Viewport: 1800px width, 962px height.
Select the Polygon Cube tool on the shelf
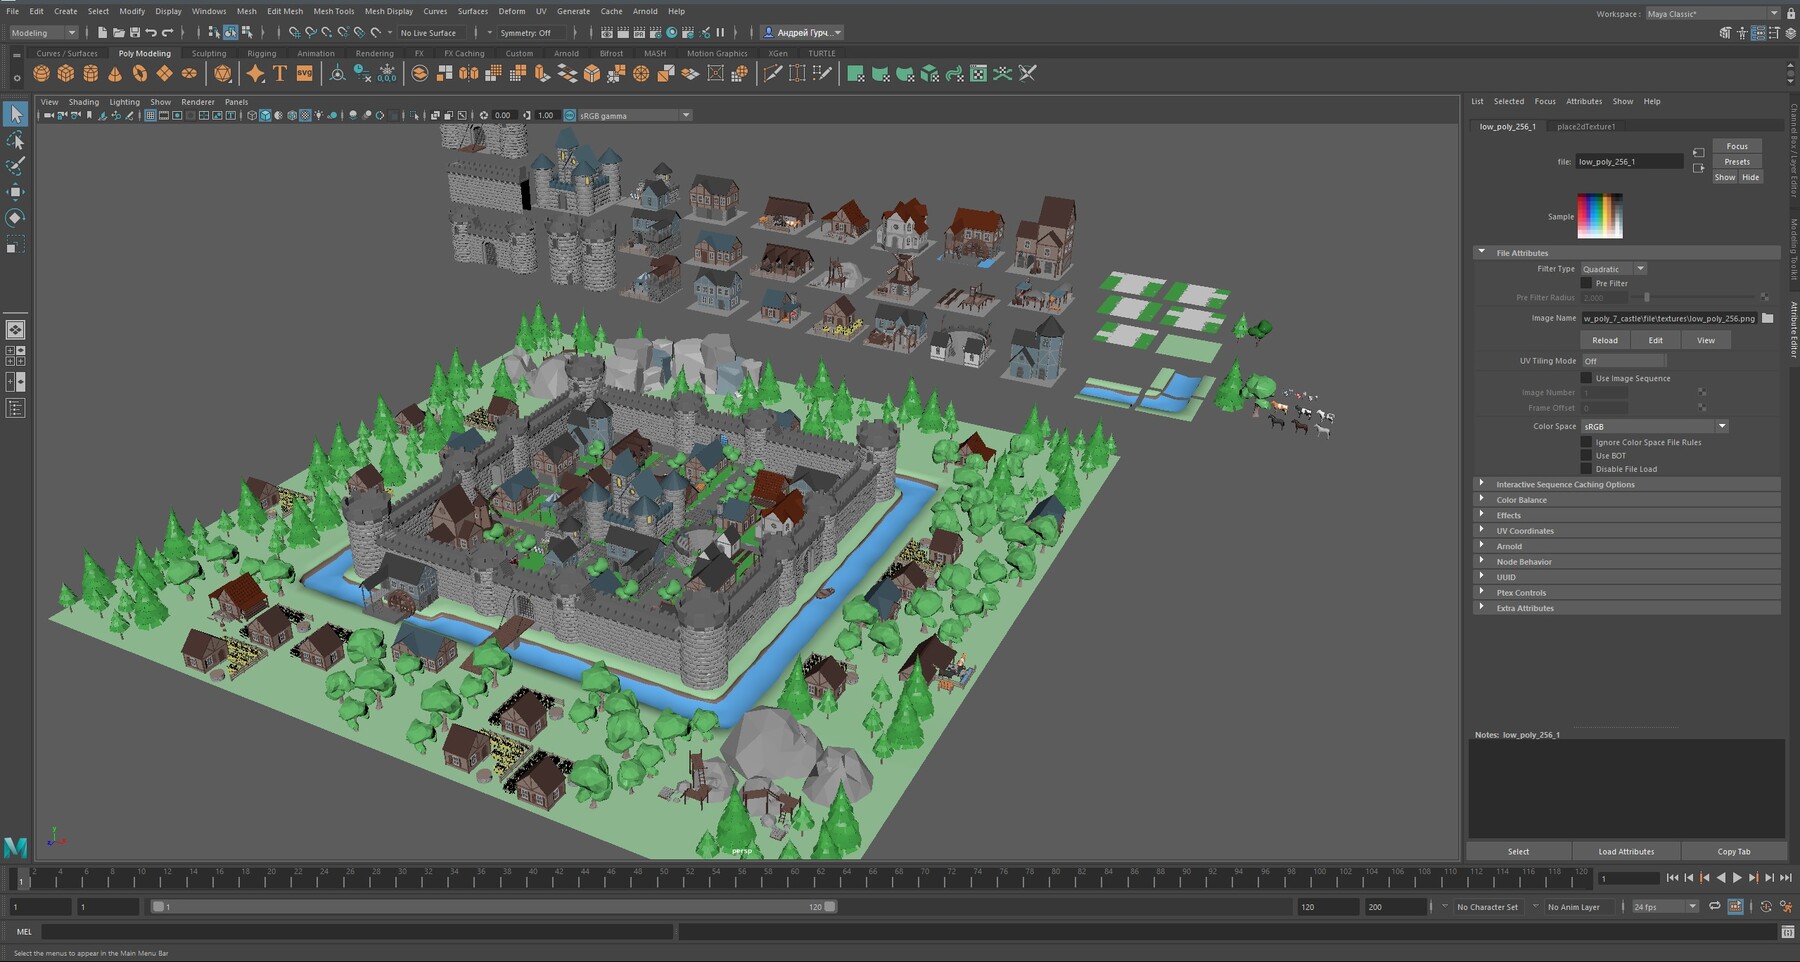pos(66,72)
